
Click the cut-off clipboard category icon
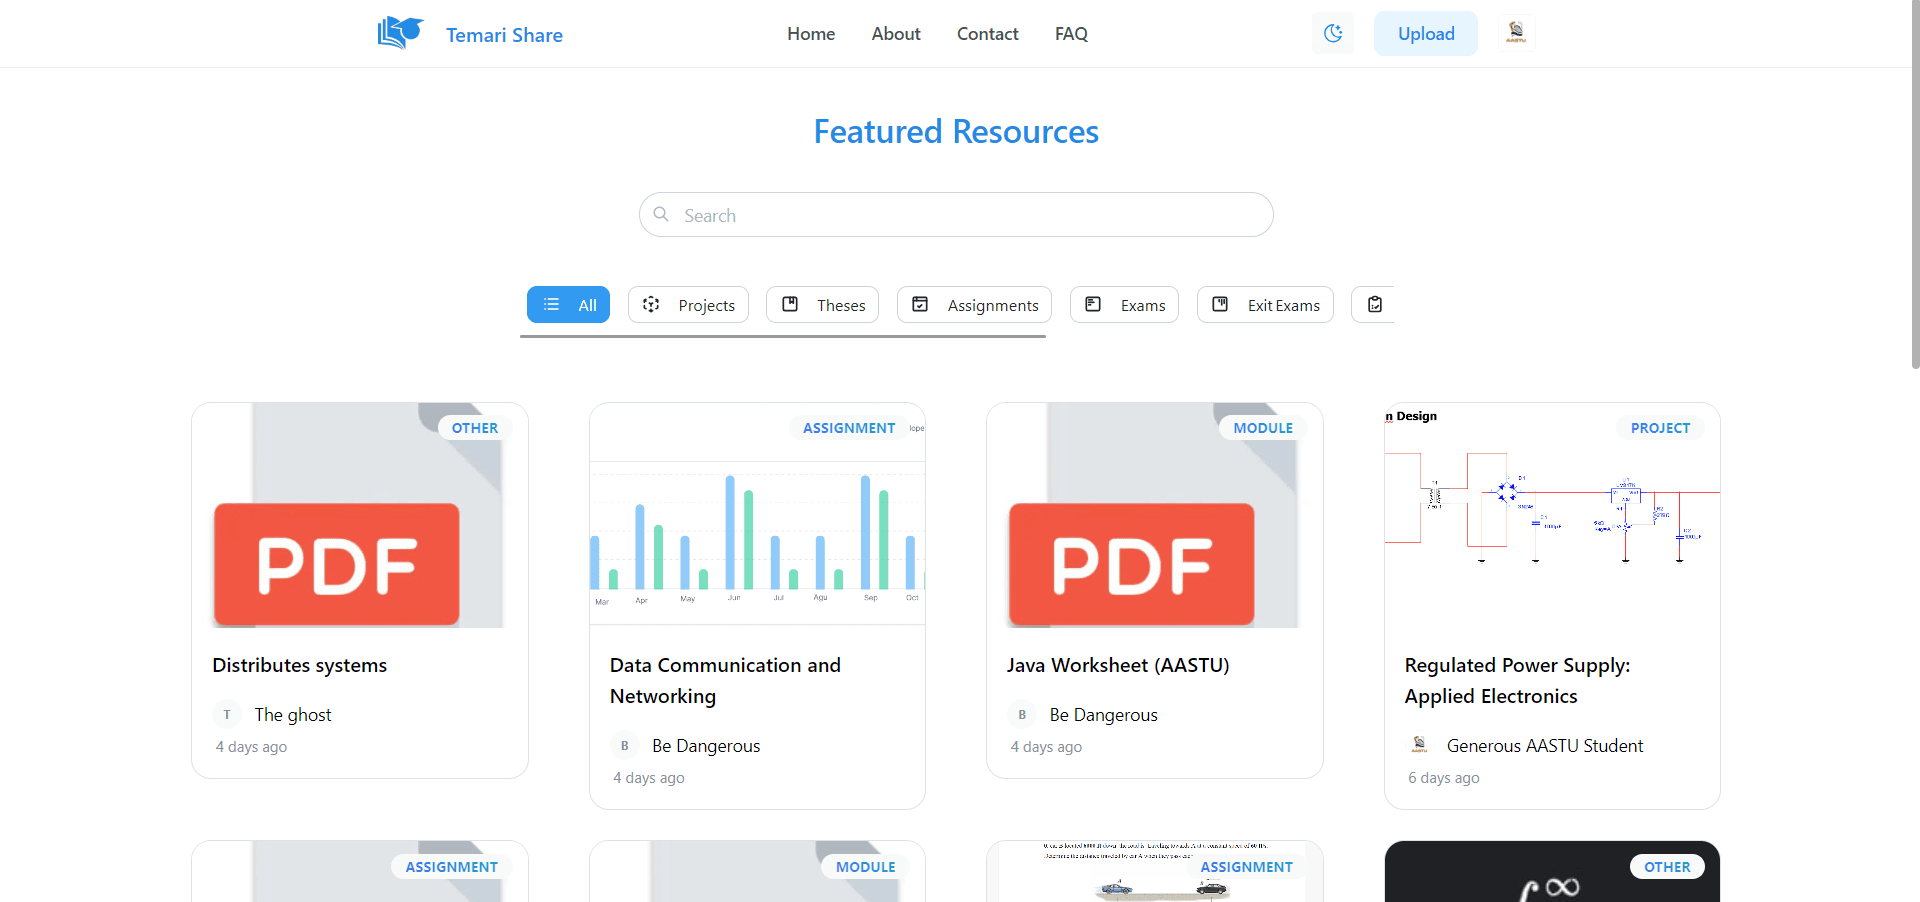click(1375, 304)
